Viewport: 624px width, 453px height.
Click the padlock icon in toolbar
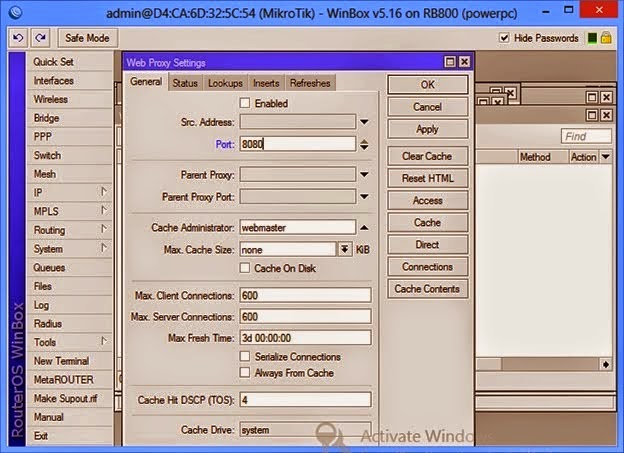tap(606, 38)
